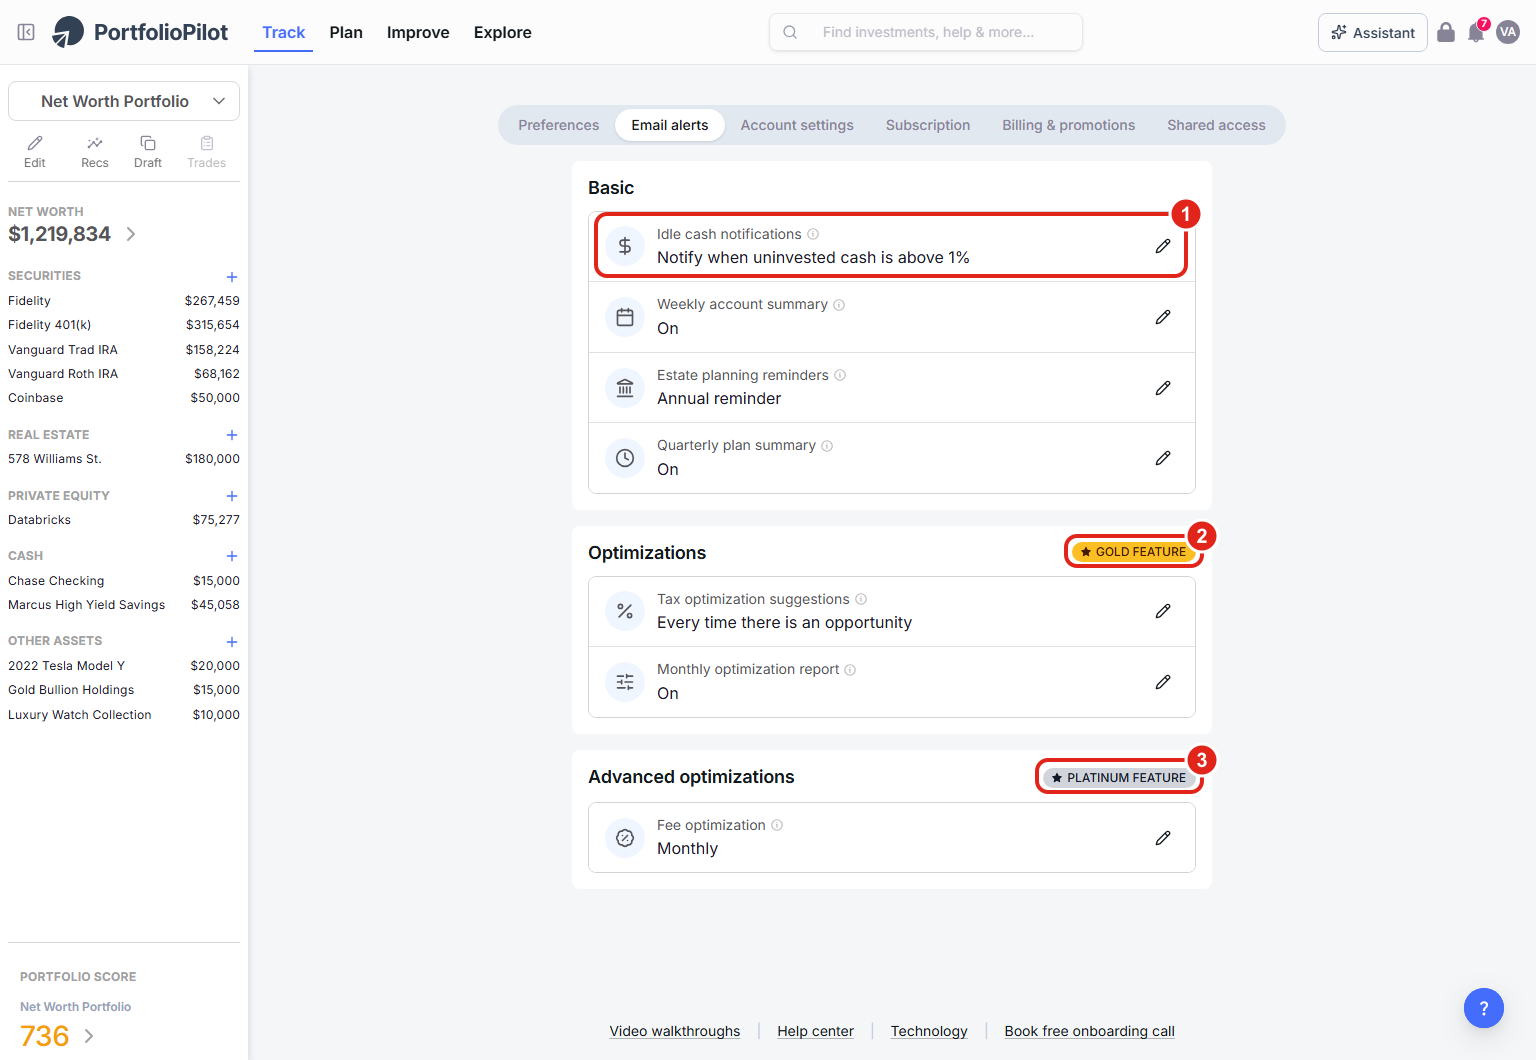This screenshot has width=1536, height=1060.
Task: Select the Vanguard Roth IRA account
Action: coord(124,374)
